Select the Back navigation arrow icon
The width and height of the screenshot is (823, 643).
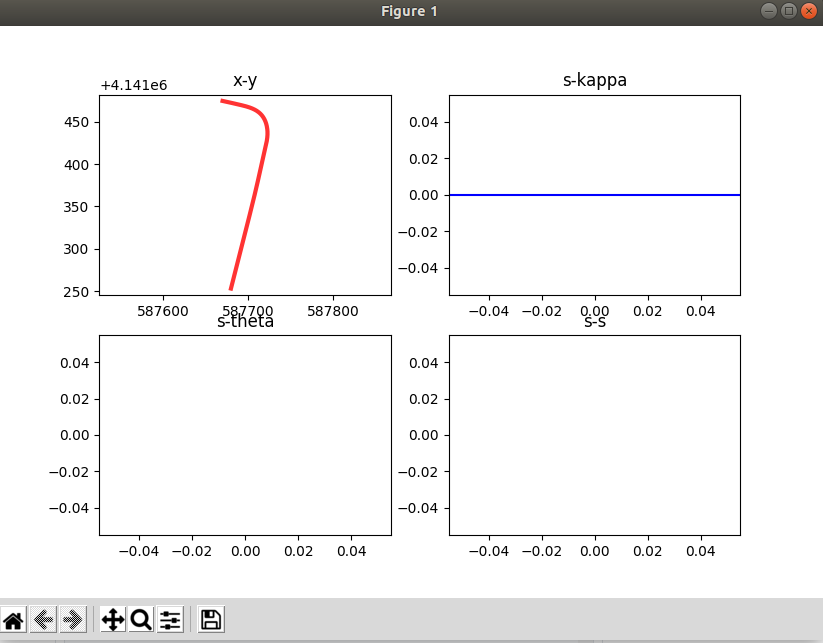43,619
